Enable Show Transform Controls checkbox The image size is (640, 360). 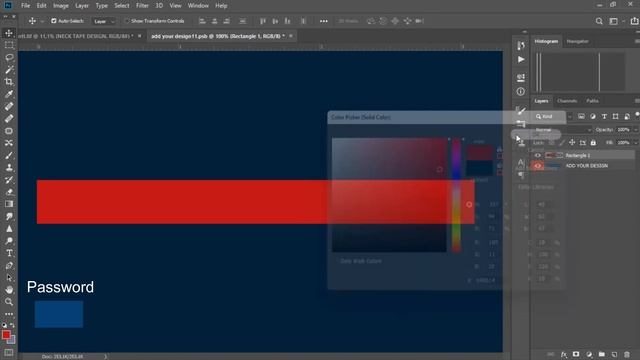[x=127, y=21]
